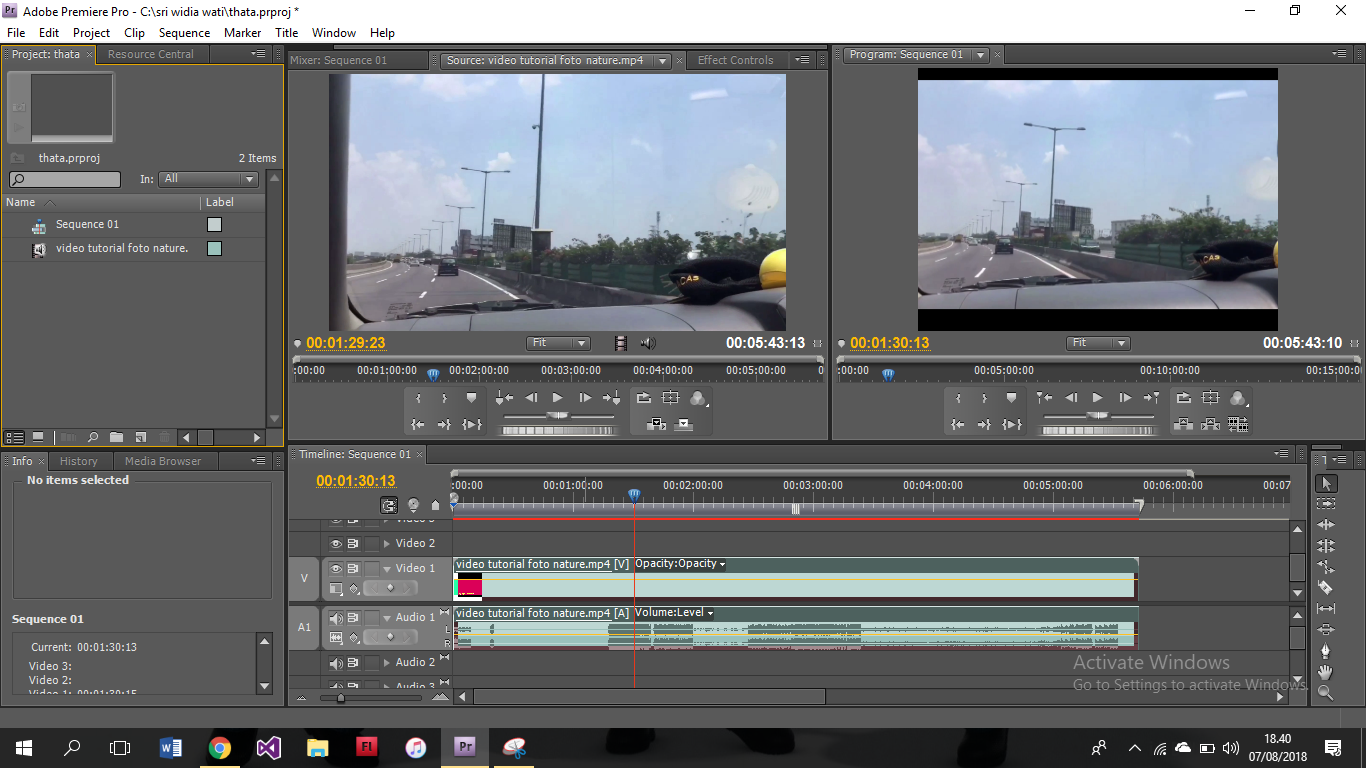The image size is (1366, 768).
Task: Open the In: All dropdown in Project panel
Action: click(x=209, y=179)
